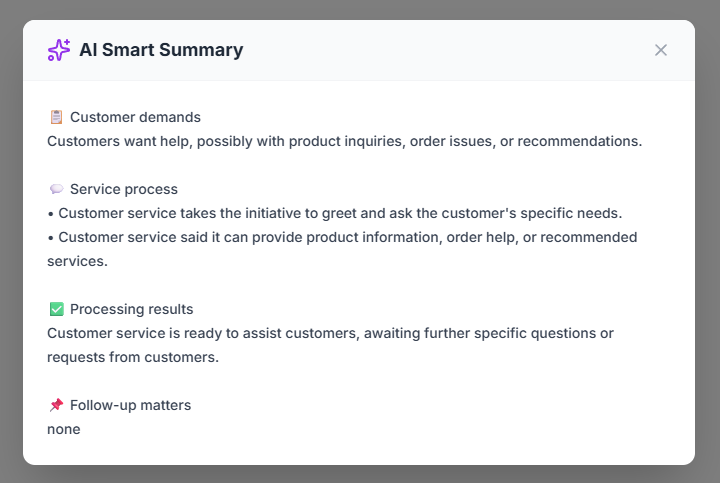
Task: Click the clipboard icon beside Customer demands
Action: (56, 117)
